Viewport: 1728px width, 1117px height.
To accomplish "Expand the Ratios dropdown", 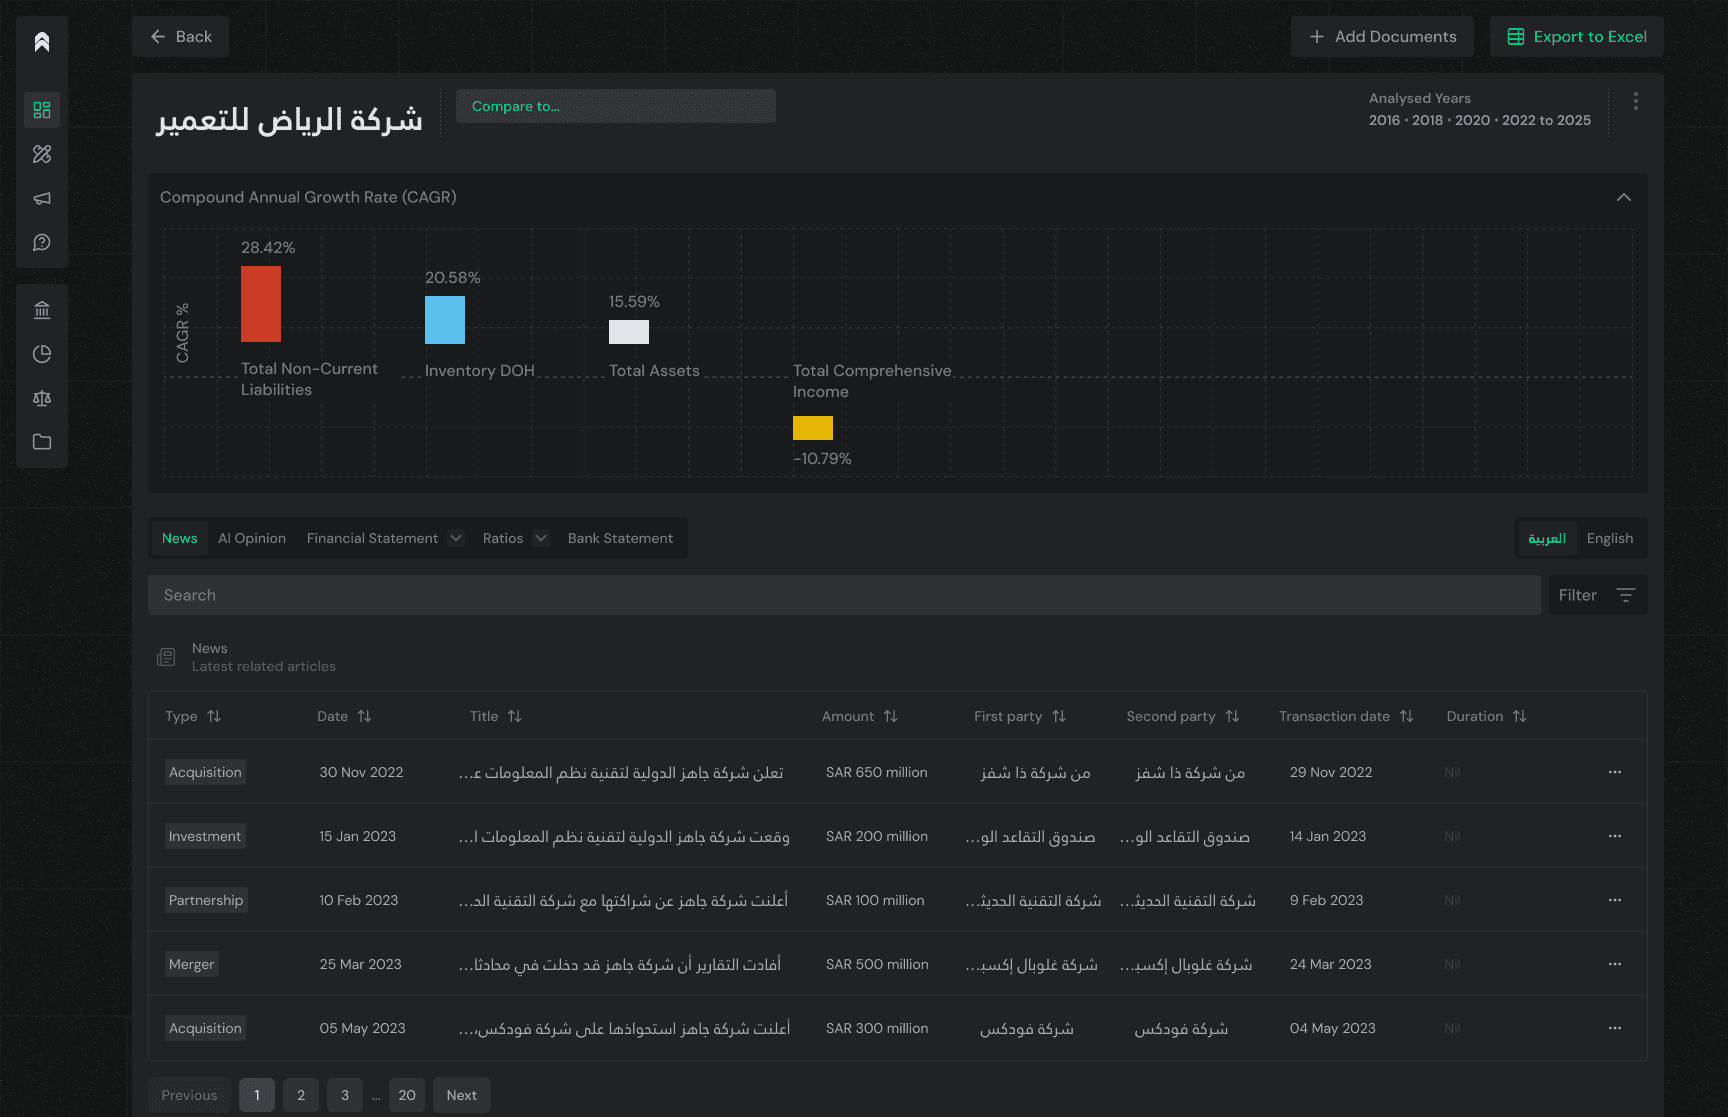I will (541, 538).
